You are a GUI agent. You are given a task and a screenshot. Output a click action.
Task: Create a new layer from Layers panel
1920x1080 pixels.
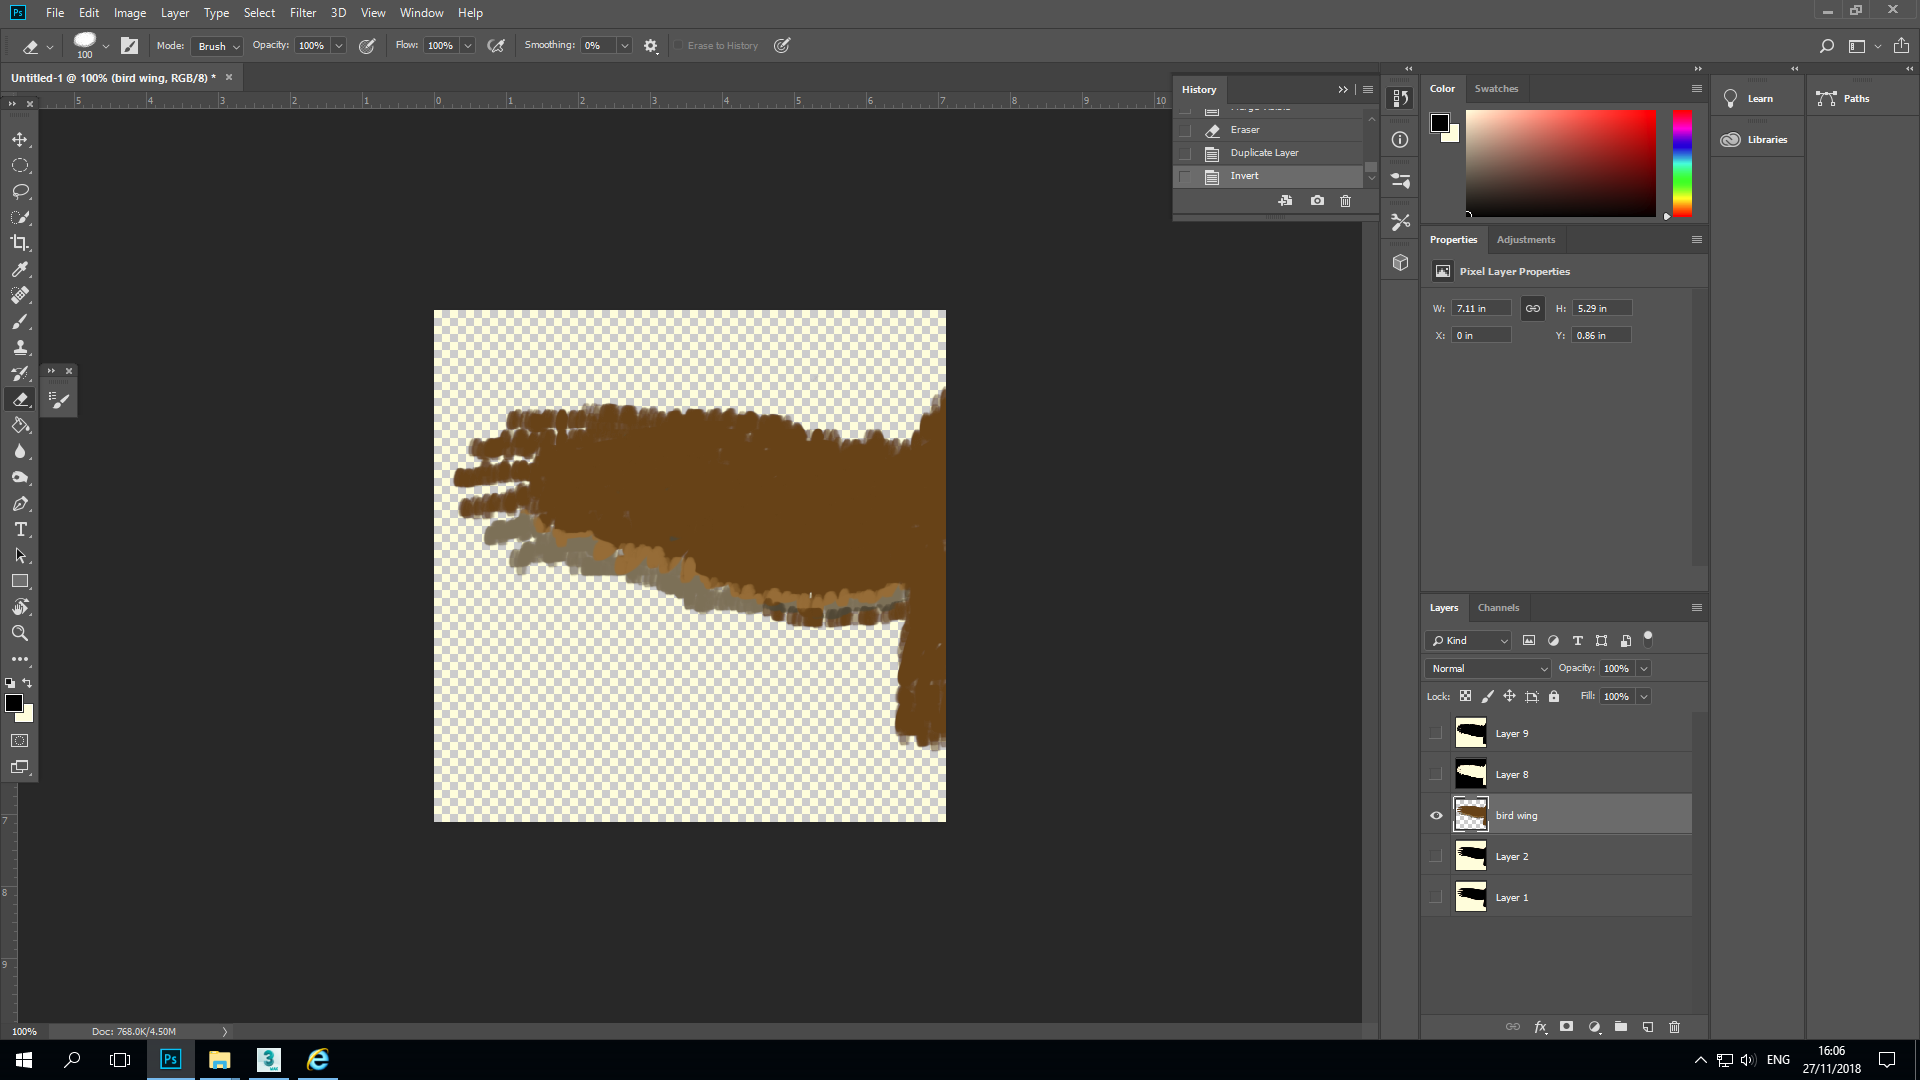point(1648,1027)
